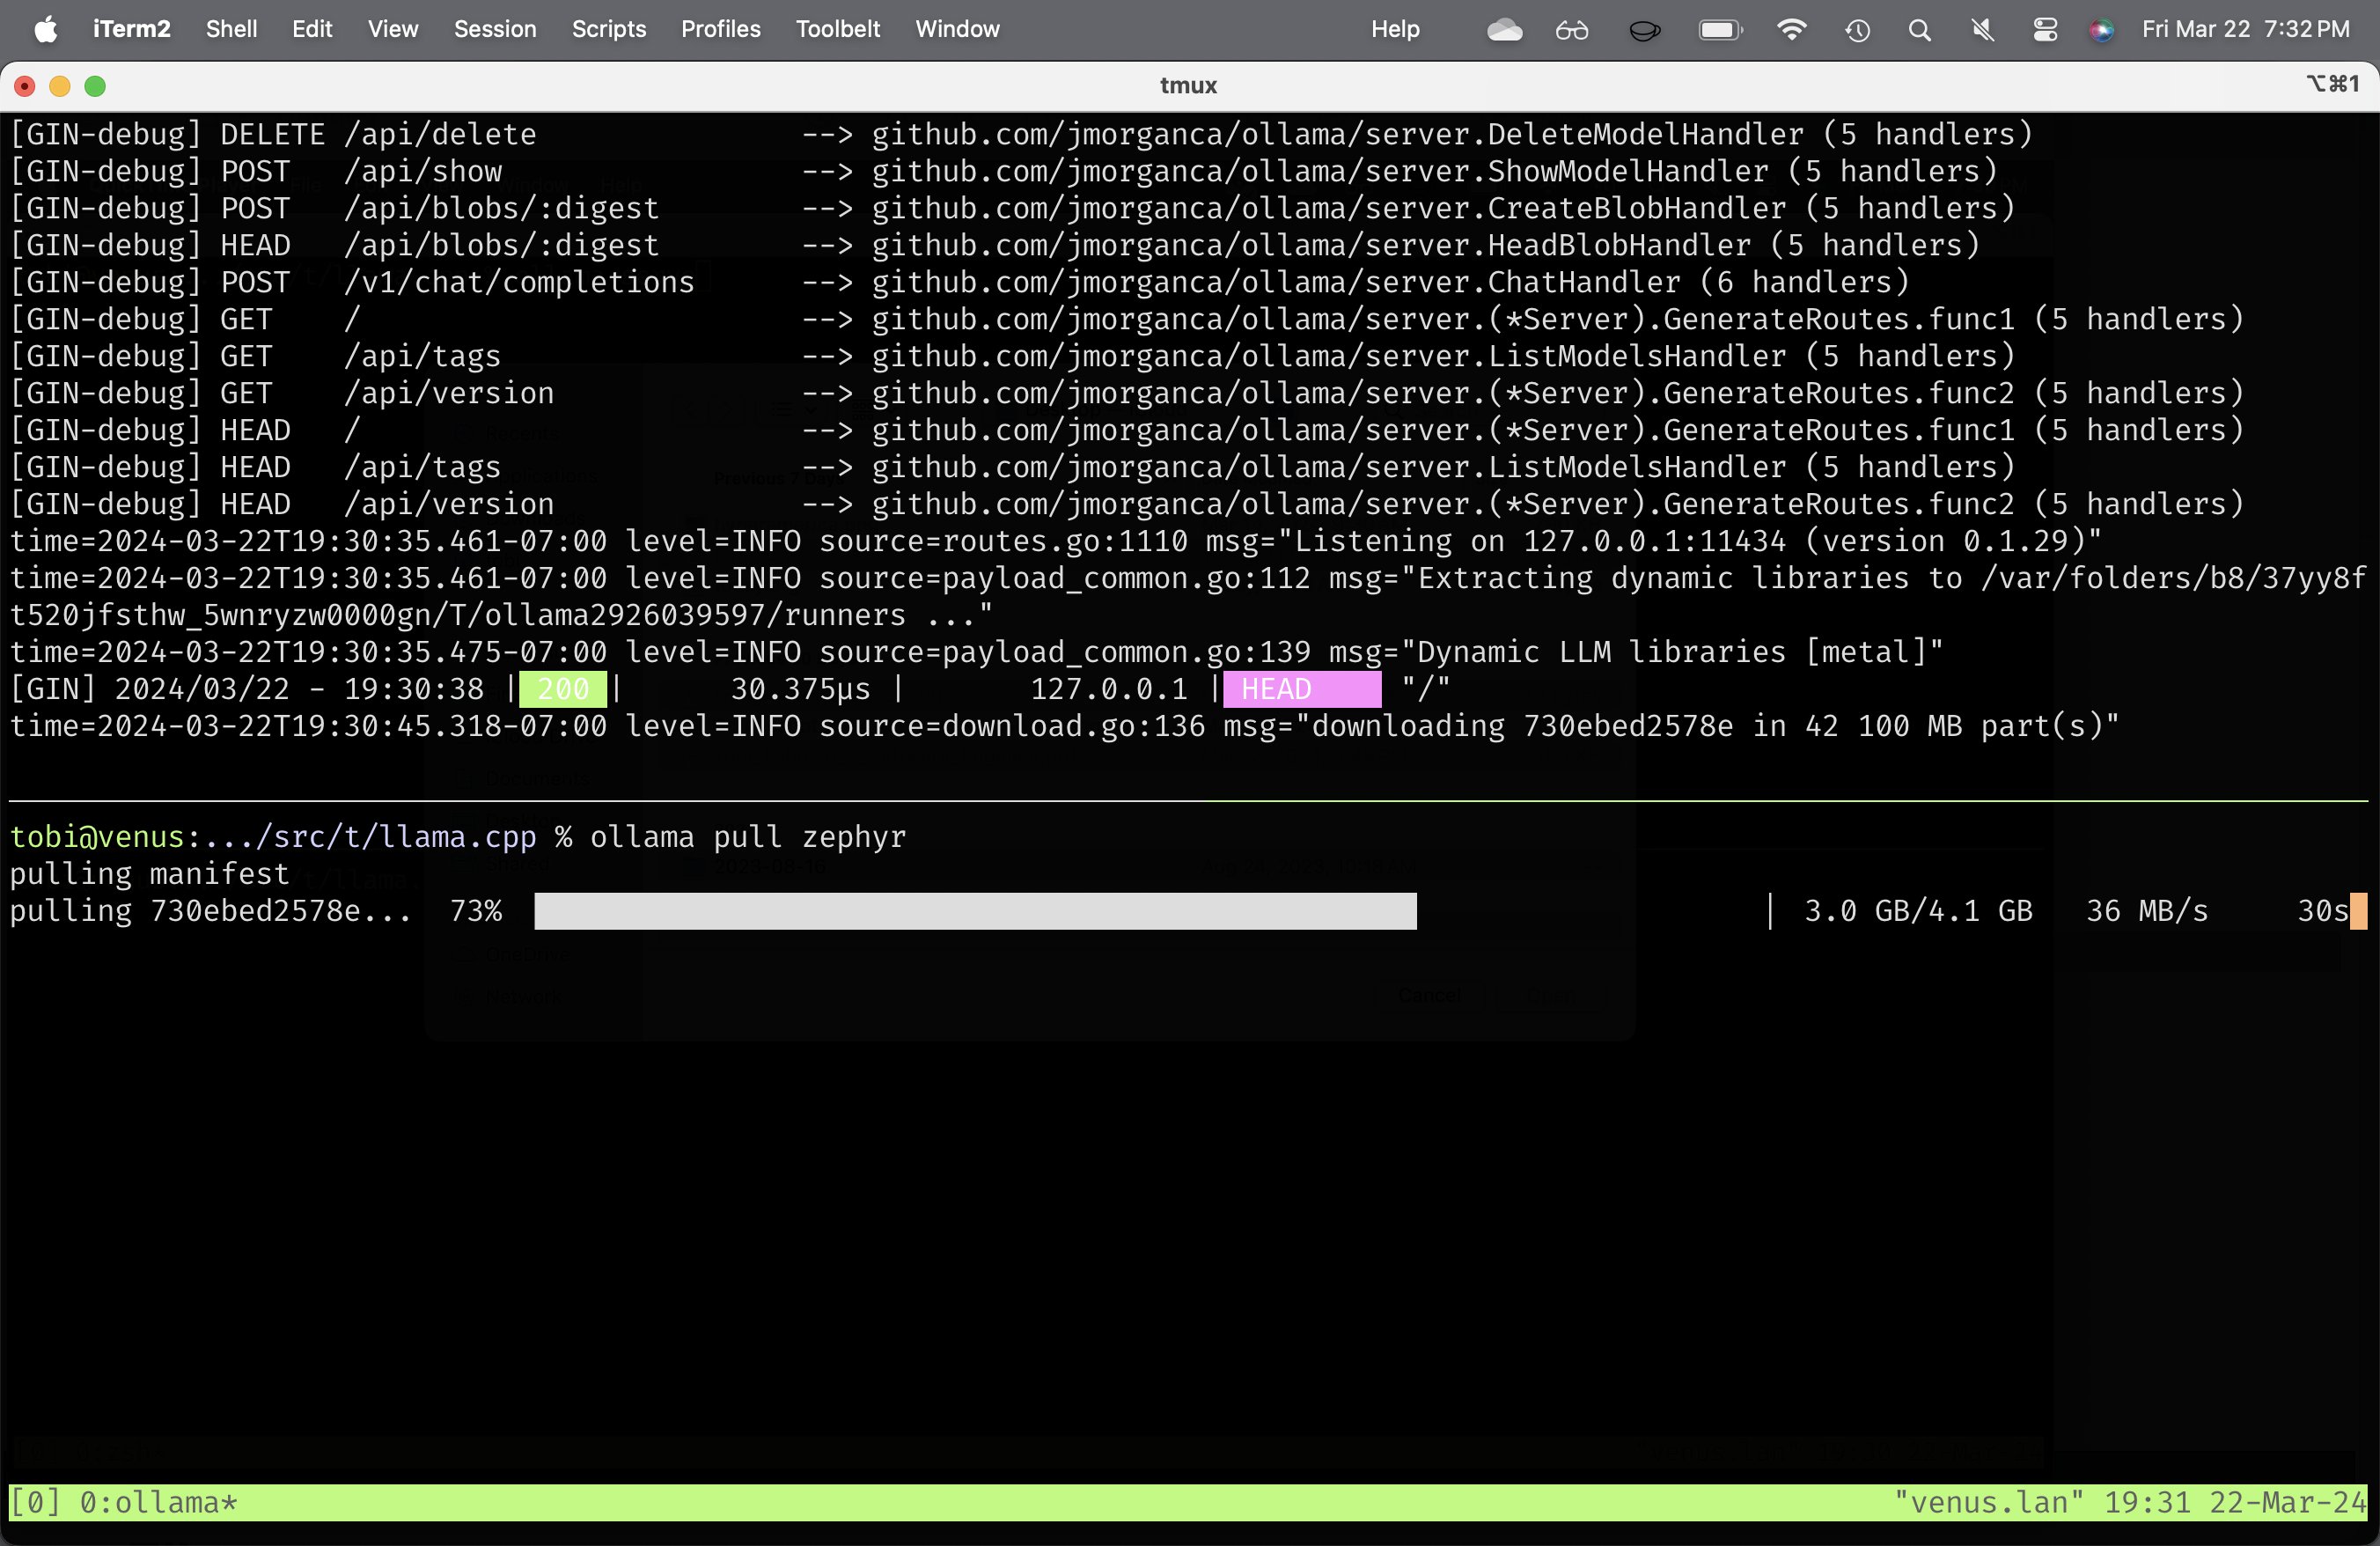This screenshot has height=1546, width=2380.
Task: Click the muted bell icon
Action: coord(1981,30)
